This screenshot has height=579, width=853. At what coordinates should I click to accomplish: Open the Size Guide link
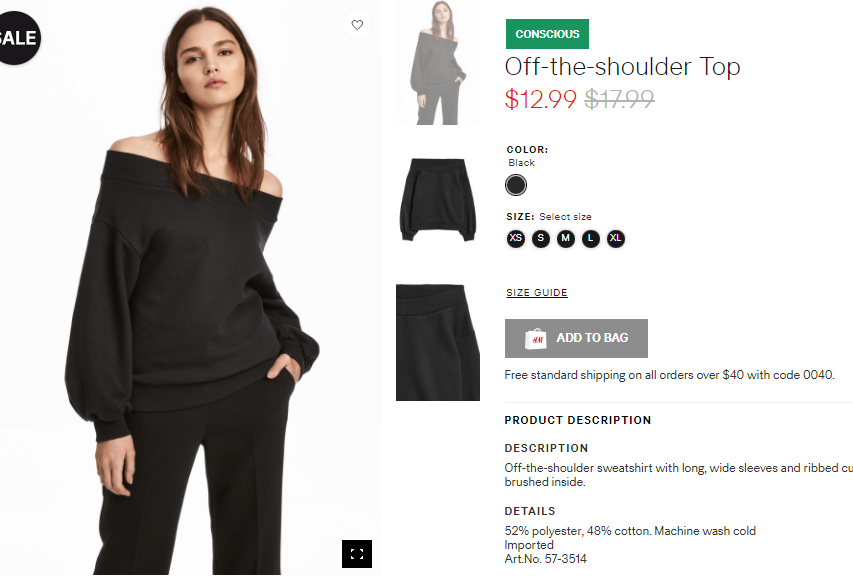coord(537,293)
